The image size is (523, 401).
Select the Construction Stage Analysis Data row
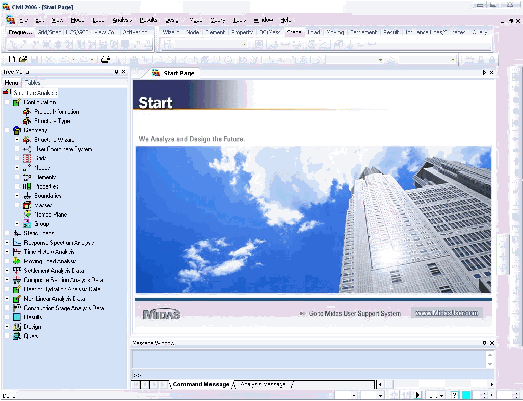click(x=63, y=308)
